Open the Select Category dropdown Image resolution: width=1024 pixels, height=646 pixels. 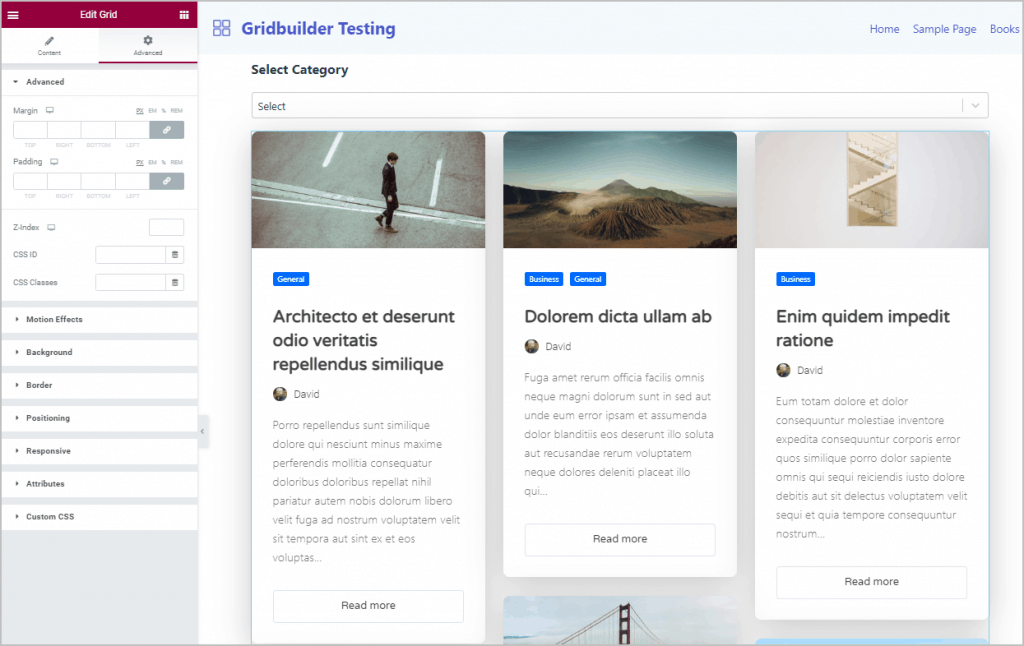[x=619, y=106]
